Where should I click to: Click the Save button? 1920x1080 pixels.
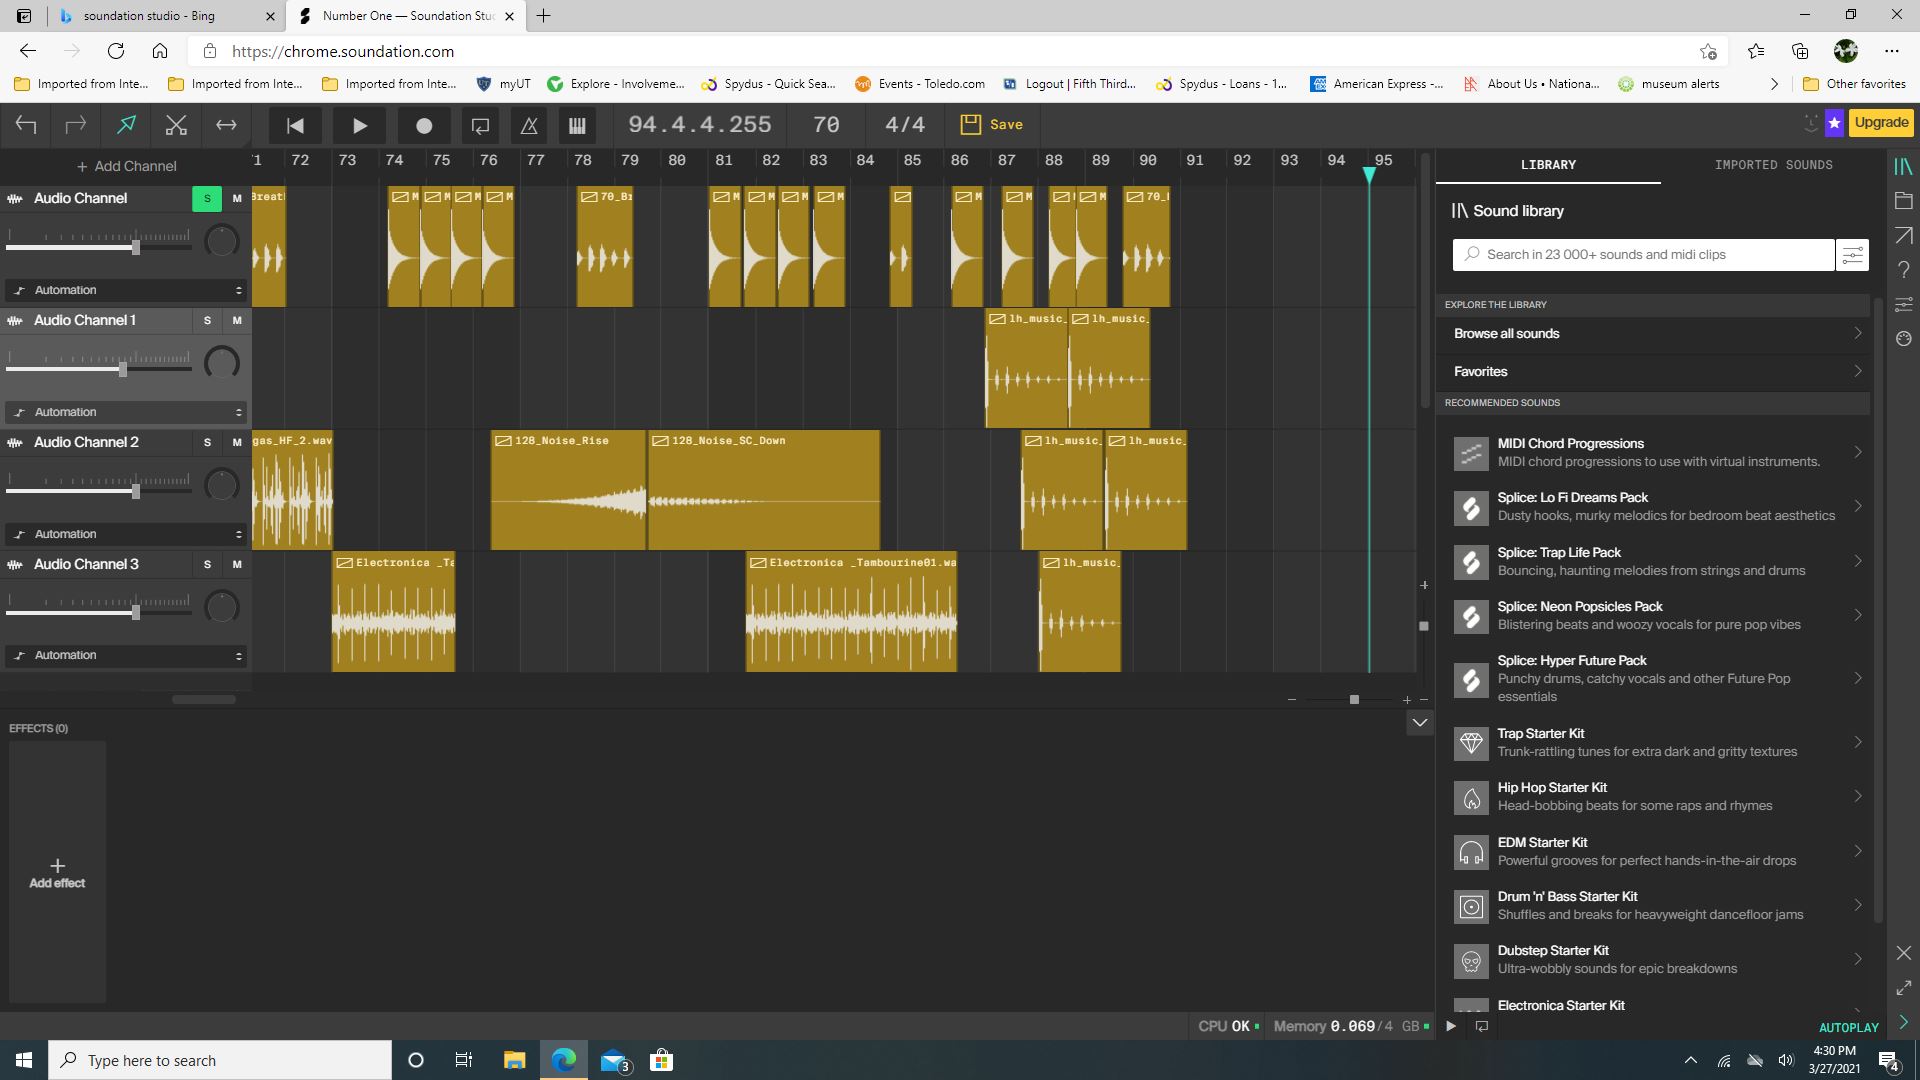coord(991,124)
